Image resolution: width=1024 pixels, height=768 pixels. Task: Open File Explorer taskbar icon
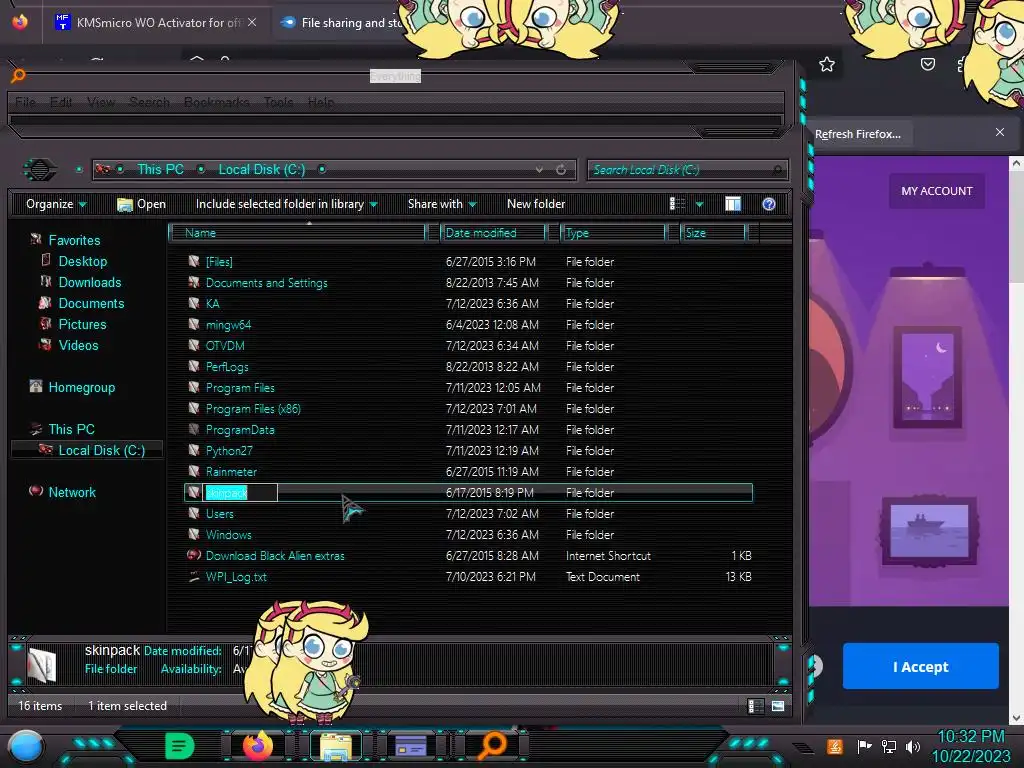tap(336, 746)
